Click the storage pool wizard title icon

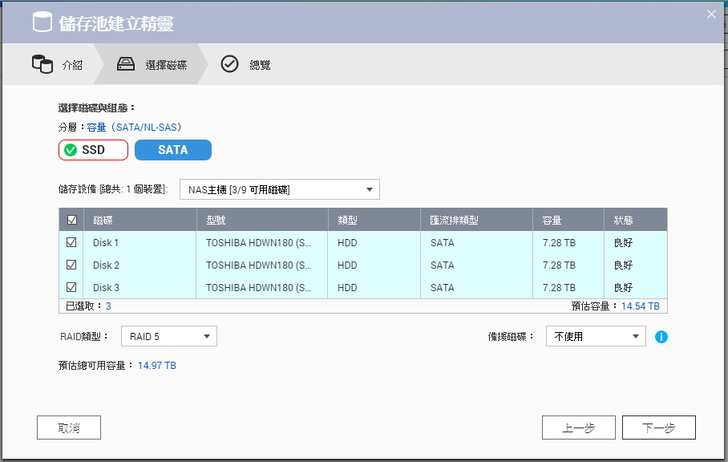(x=41, y=22)
